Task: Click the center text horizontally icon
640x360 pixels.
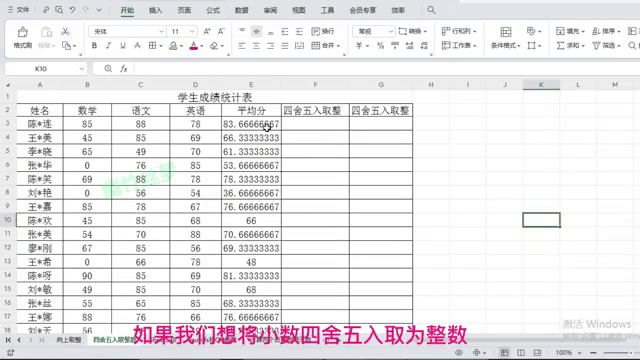Action: pos(256,46)
